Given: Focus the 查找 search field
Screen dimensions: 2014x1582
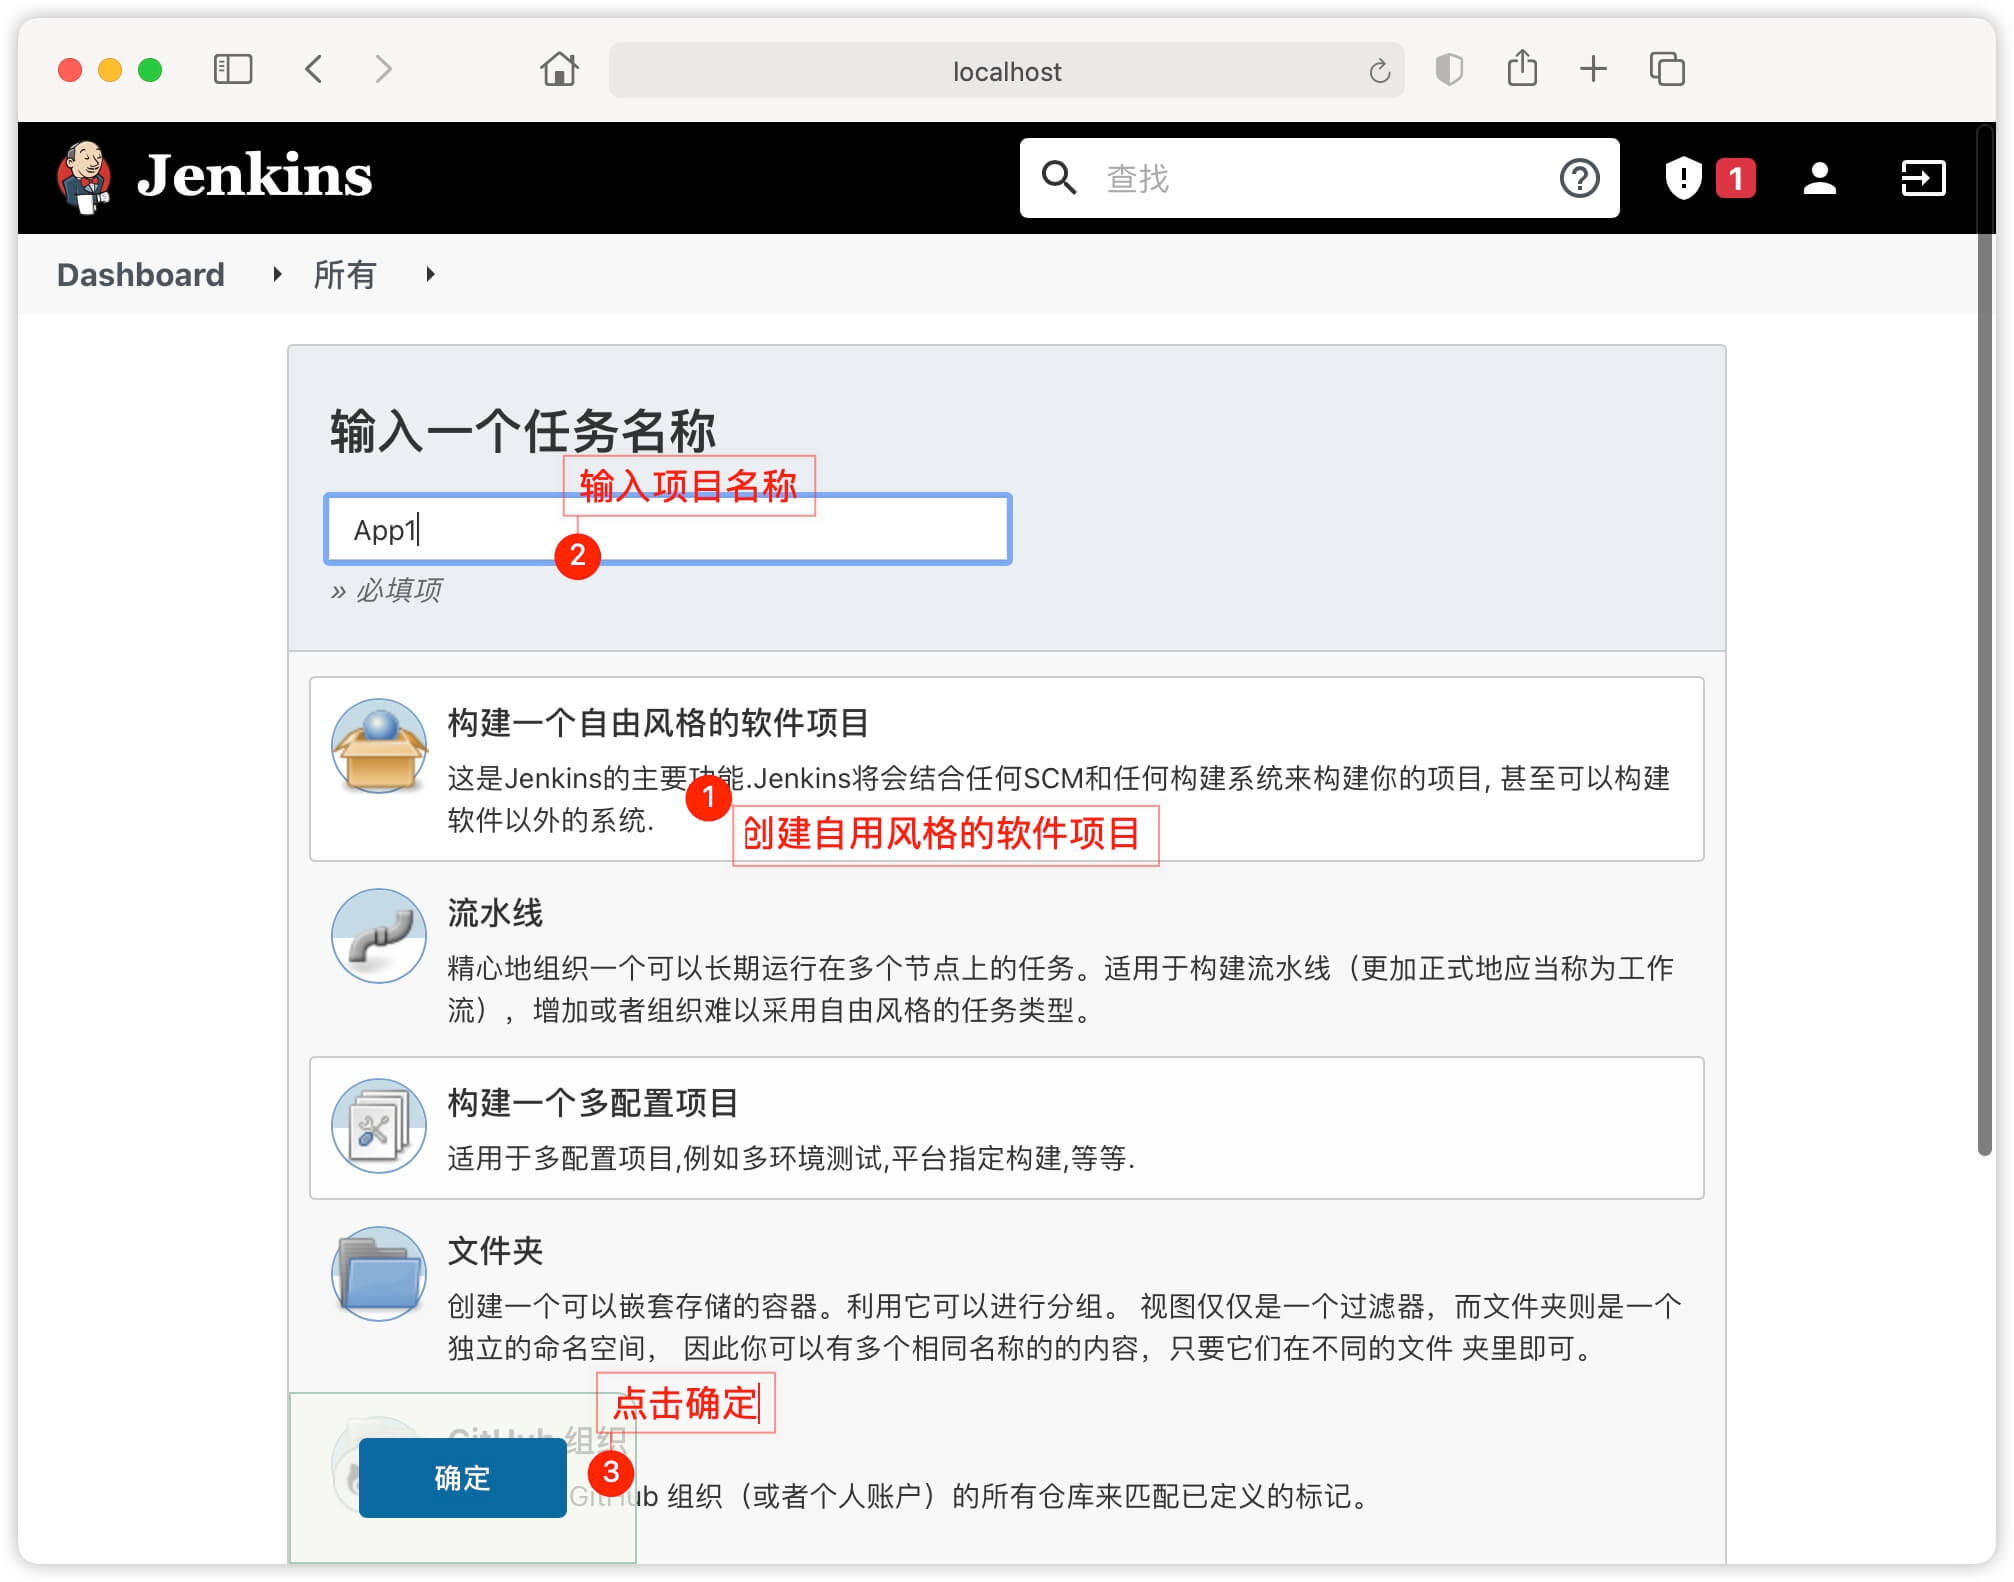Looking at the screenshot, I should pos(1320,178).
